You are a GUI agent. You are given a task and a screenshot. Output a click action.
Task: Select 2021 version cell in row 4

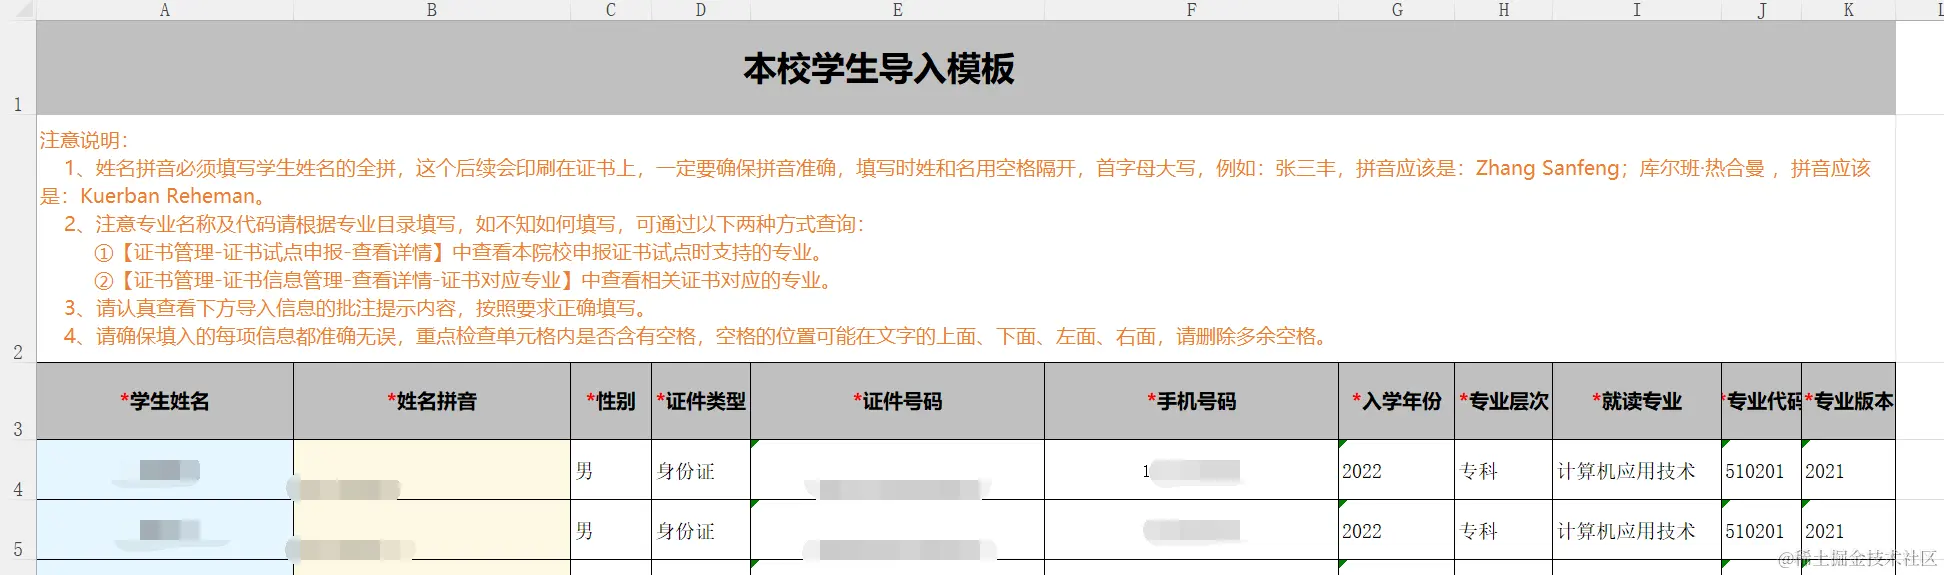(x=1848, y=470)
